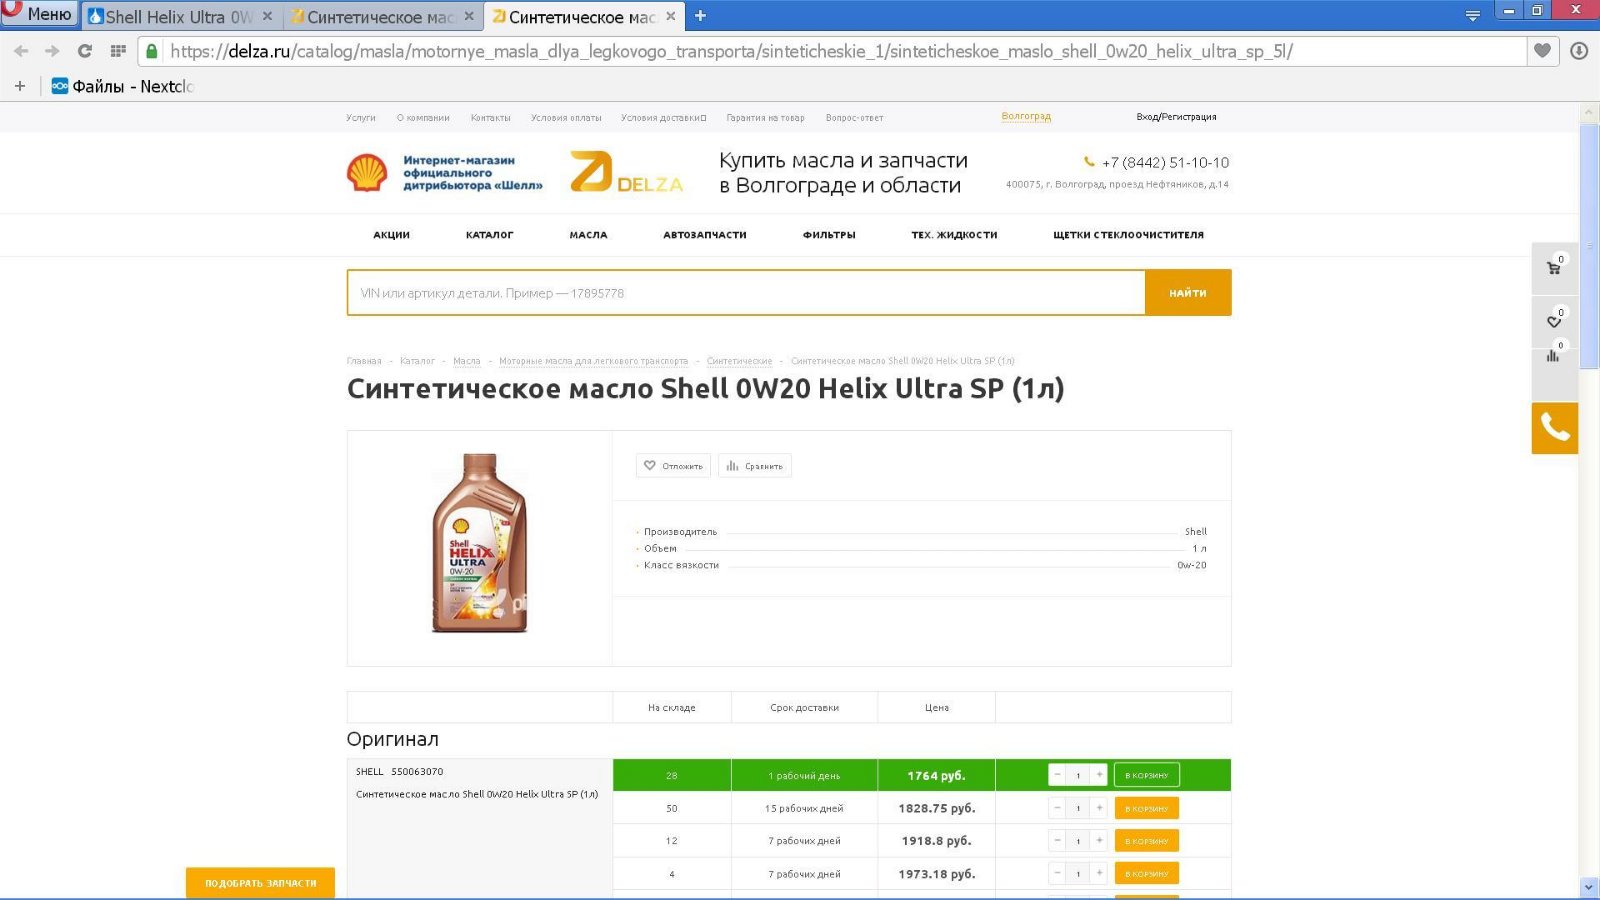The width and height of the screenshot is (1600, 900).
Task: Add 1828.75 руб. offer to cart
Action: coord(1147,808)
